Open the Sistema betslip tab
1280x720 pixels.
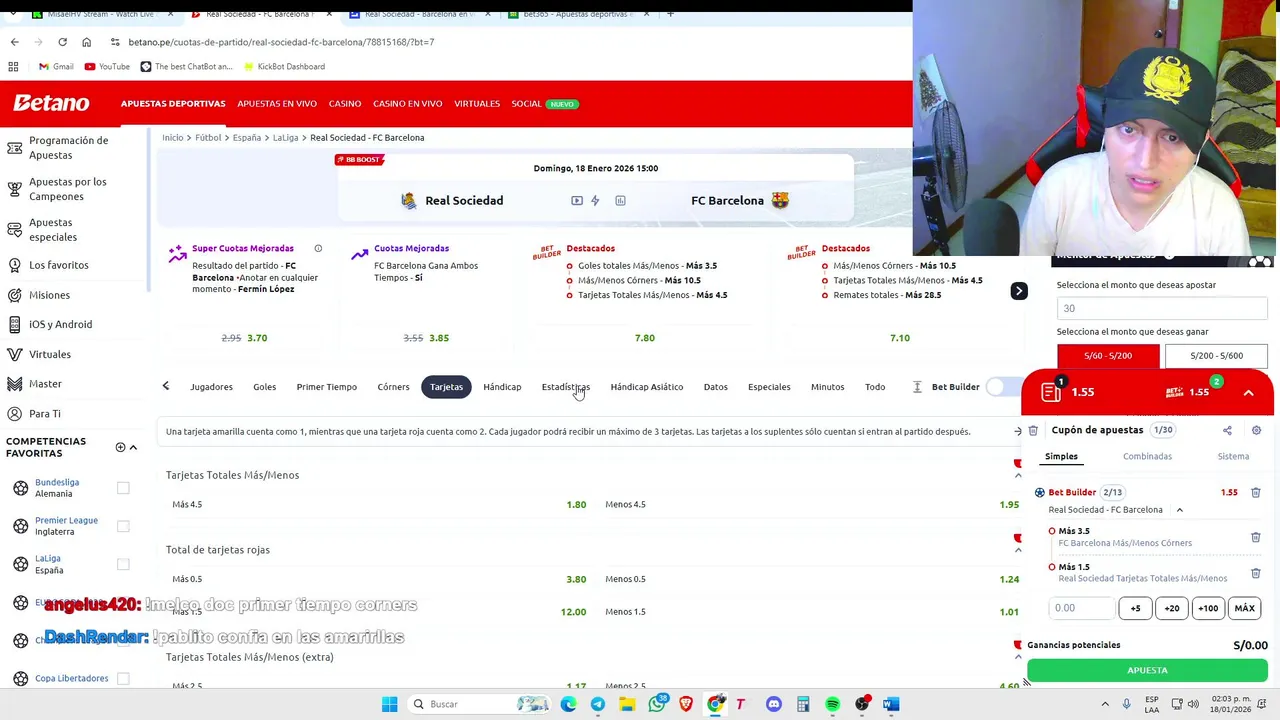coord(1233,456)
